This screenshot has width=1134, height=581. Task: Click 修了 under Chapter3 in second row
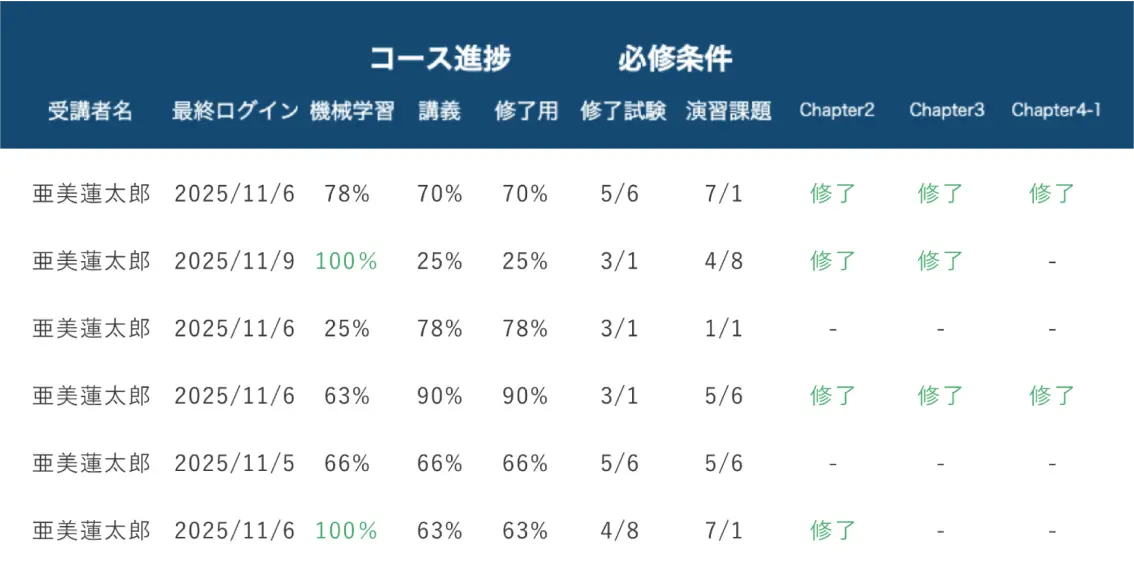(940, 261)
